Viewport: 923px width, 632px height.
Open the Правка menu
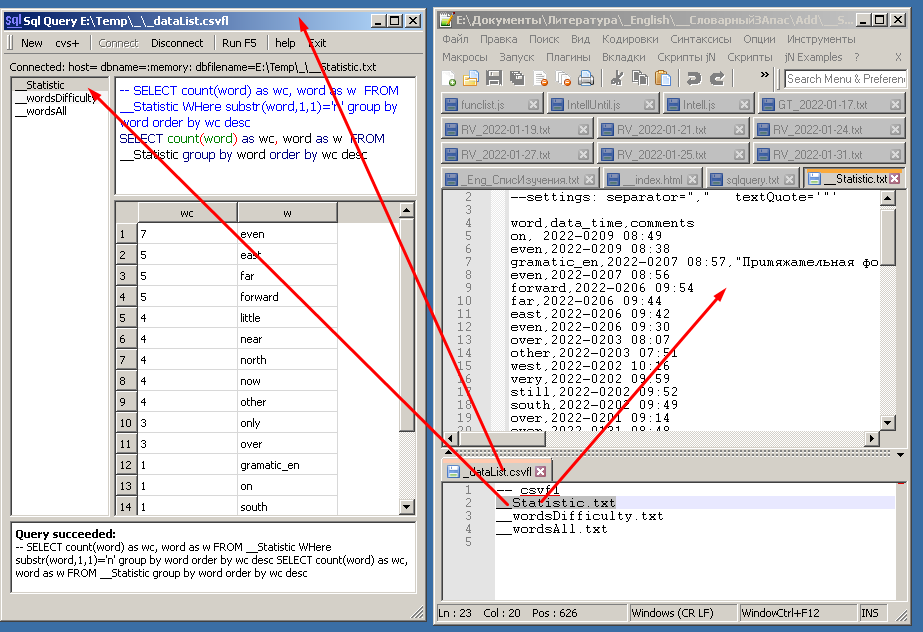click(x=499, y=39)
